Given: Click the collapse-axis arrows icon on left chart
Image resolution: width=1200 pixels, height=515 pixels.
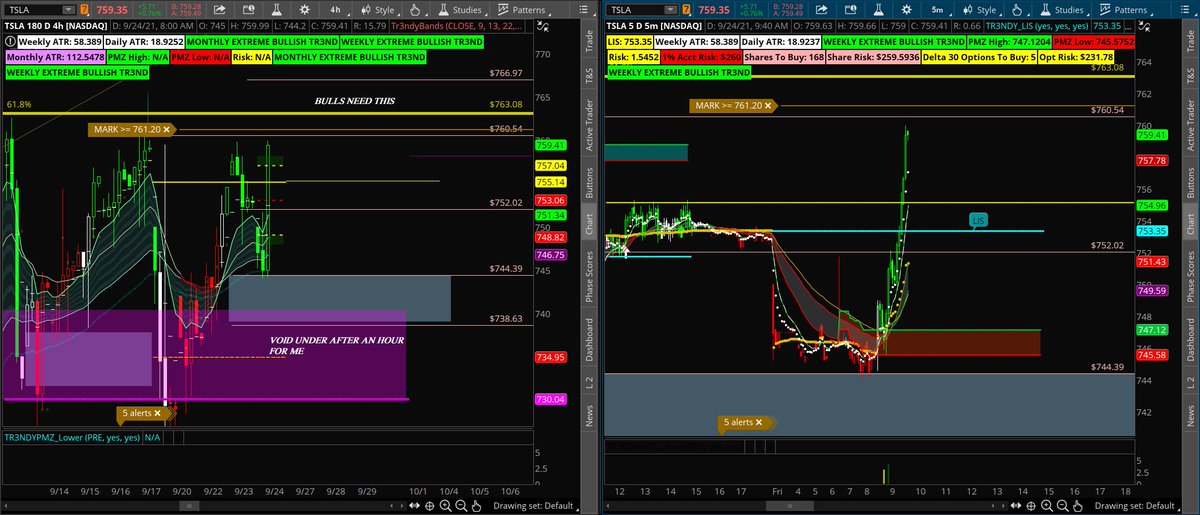Looking at the screenshot, I should pyautogui.click(x=543, y=26).
